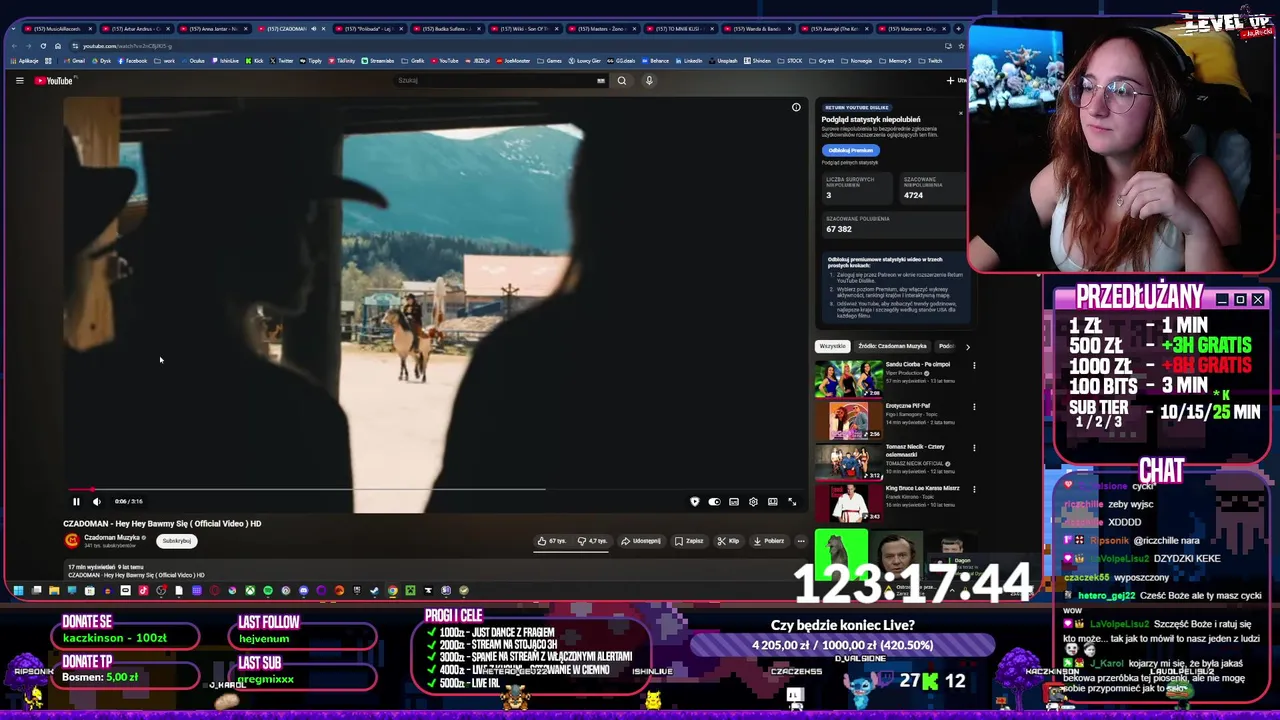Open the Streamlabs bookmark
Image resolution: width=1280 pixels, height=720 pixels.
[378, 61]
